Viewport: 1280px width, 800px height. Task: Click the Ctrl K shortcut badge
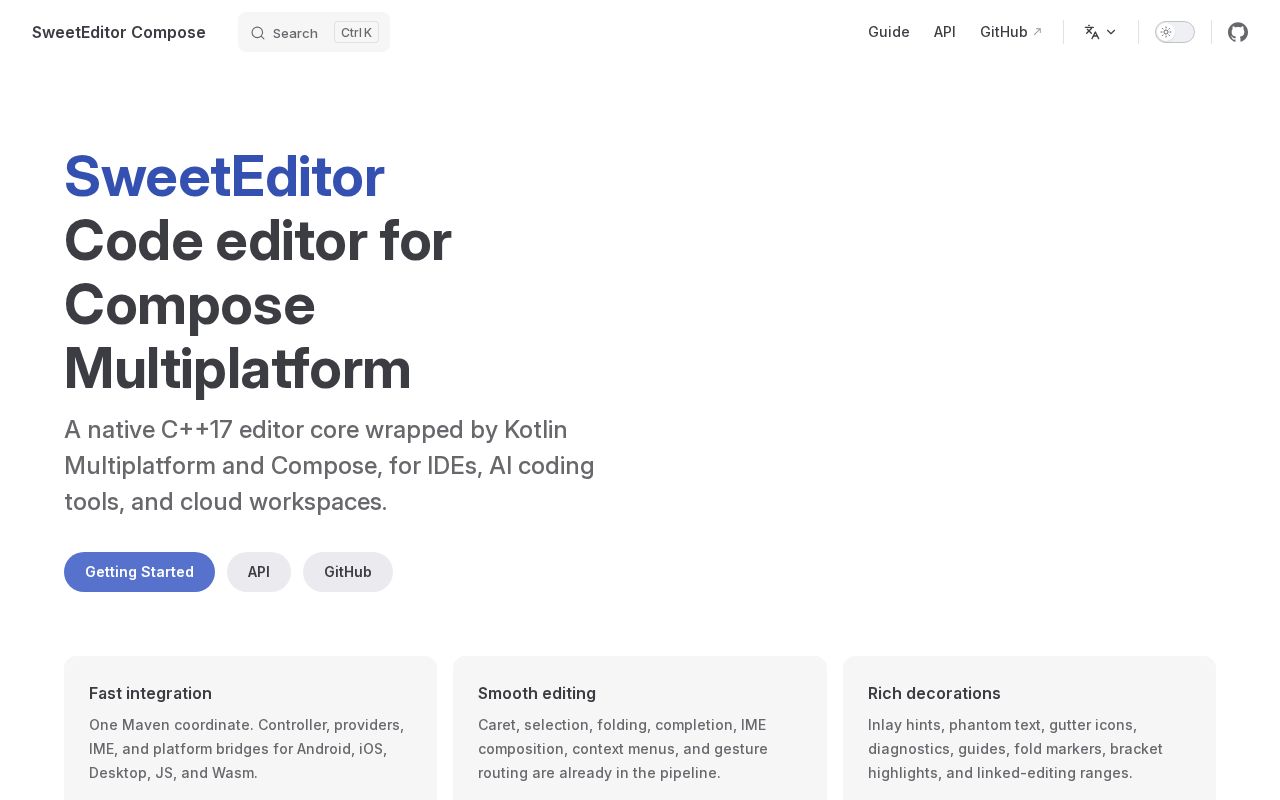point(356,32)
